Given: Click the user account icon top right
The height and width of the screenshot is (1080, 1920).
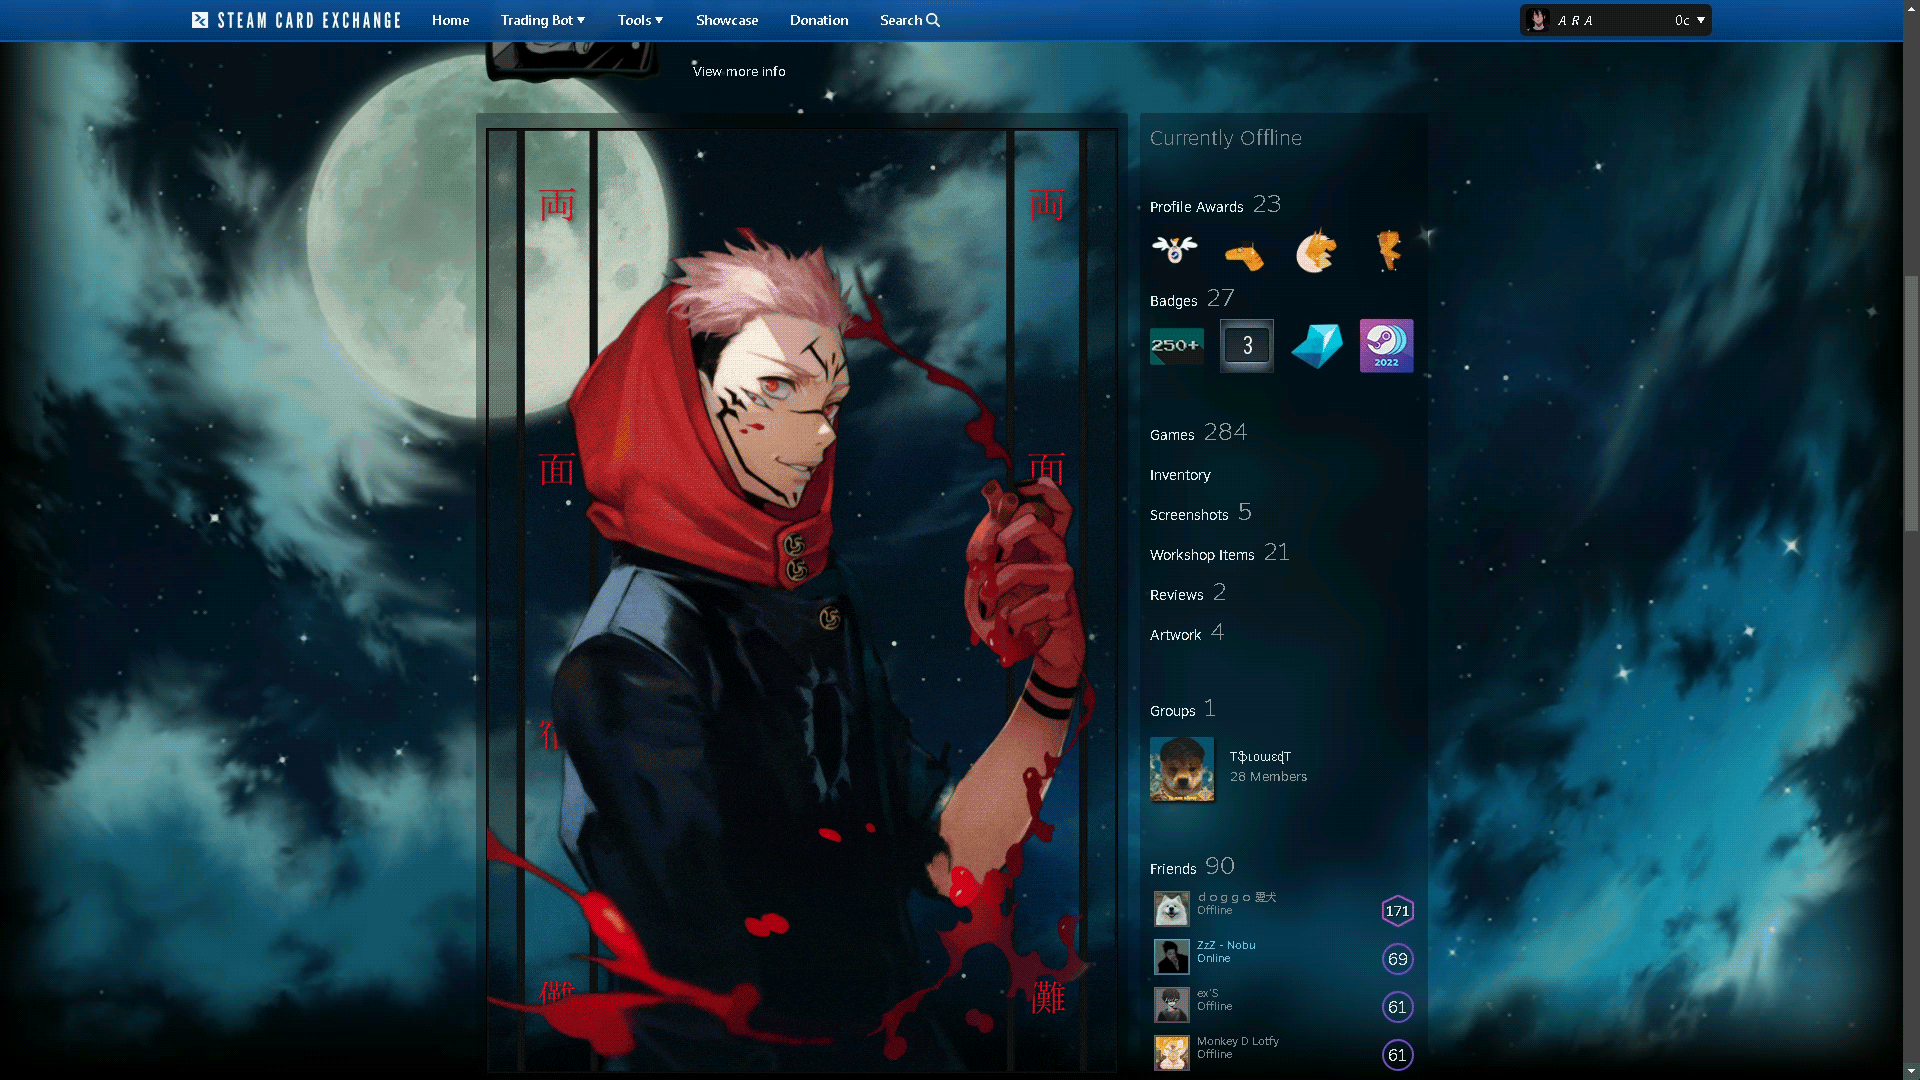Looking at the screenshot, I should [x=1536, y=20].
